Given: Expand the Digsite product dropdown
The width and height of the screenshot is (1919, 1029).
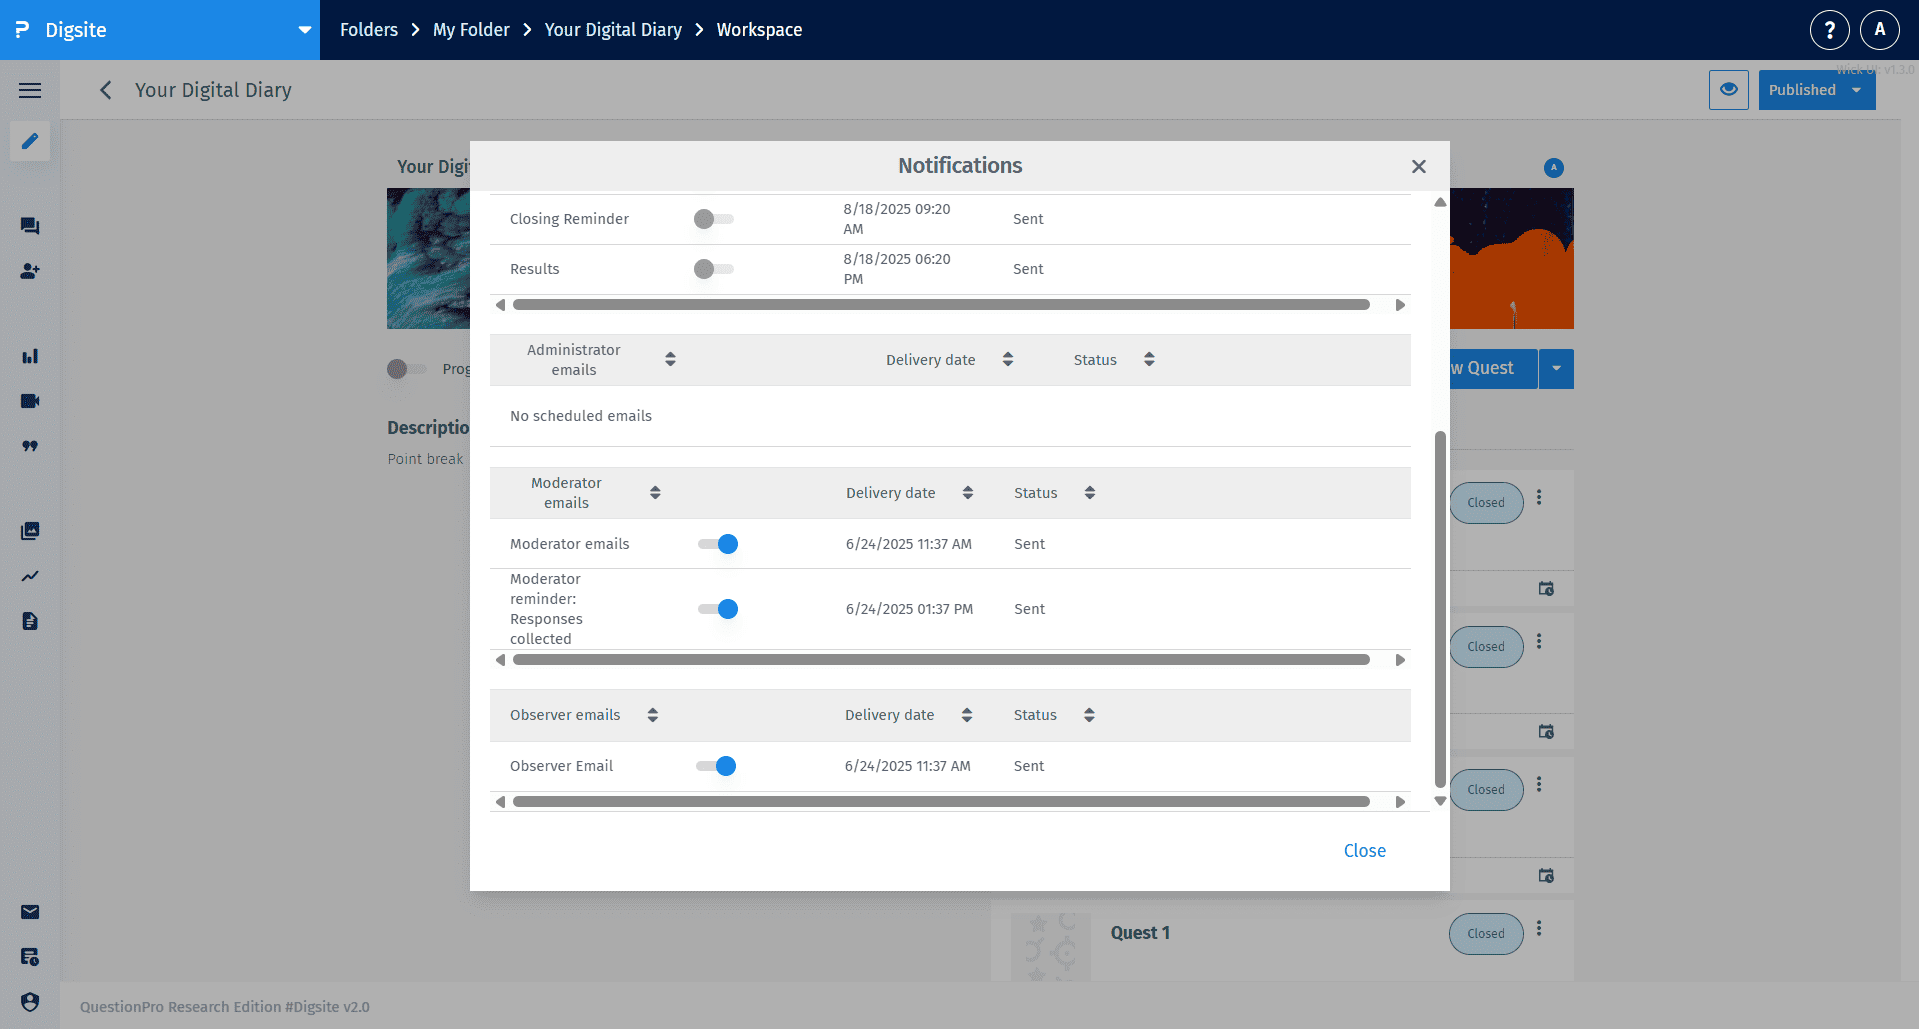Looking at the screenshot, I should pyautogui.click(x=304, y=30).
